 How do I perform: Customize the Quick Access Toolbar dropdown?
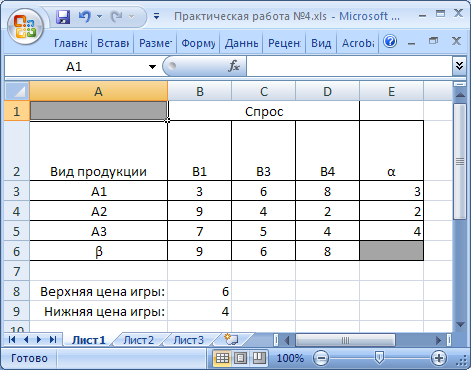pos(156,16)
